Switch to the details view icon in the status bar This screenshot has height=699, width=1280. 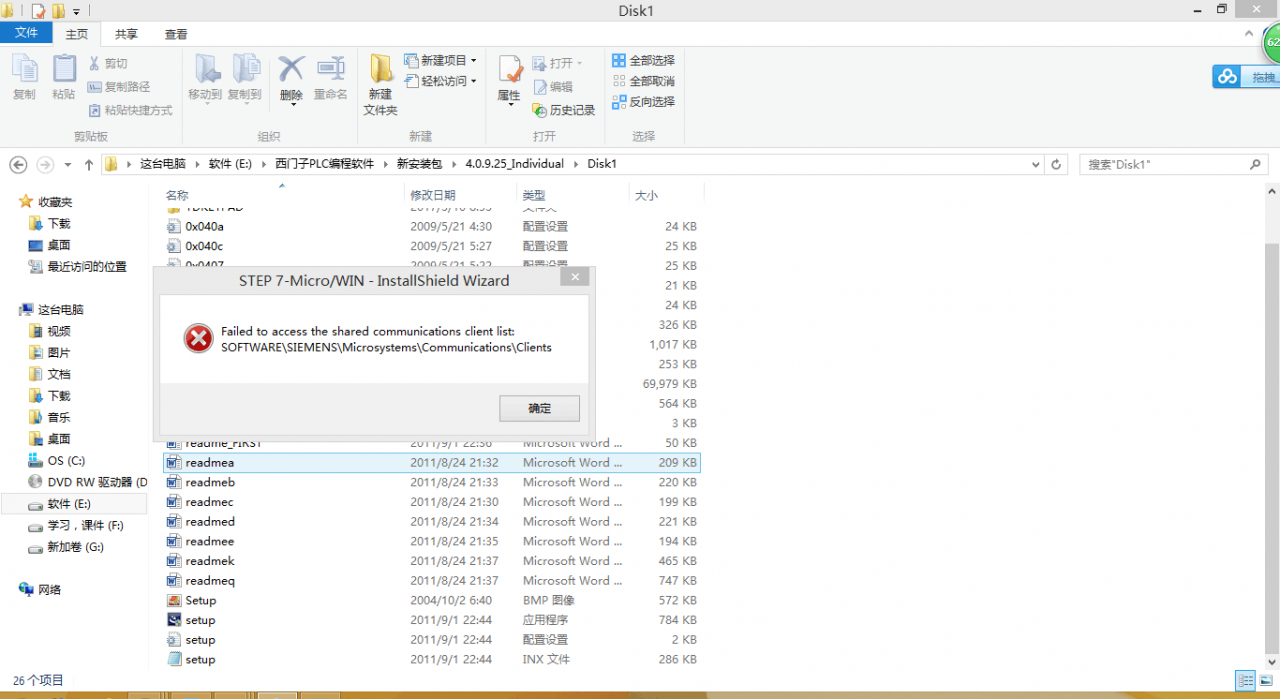click(x=1244, y=680)
